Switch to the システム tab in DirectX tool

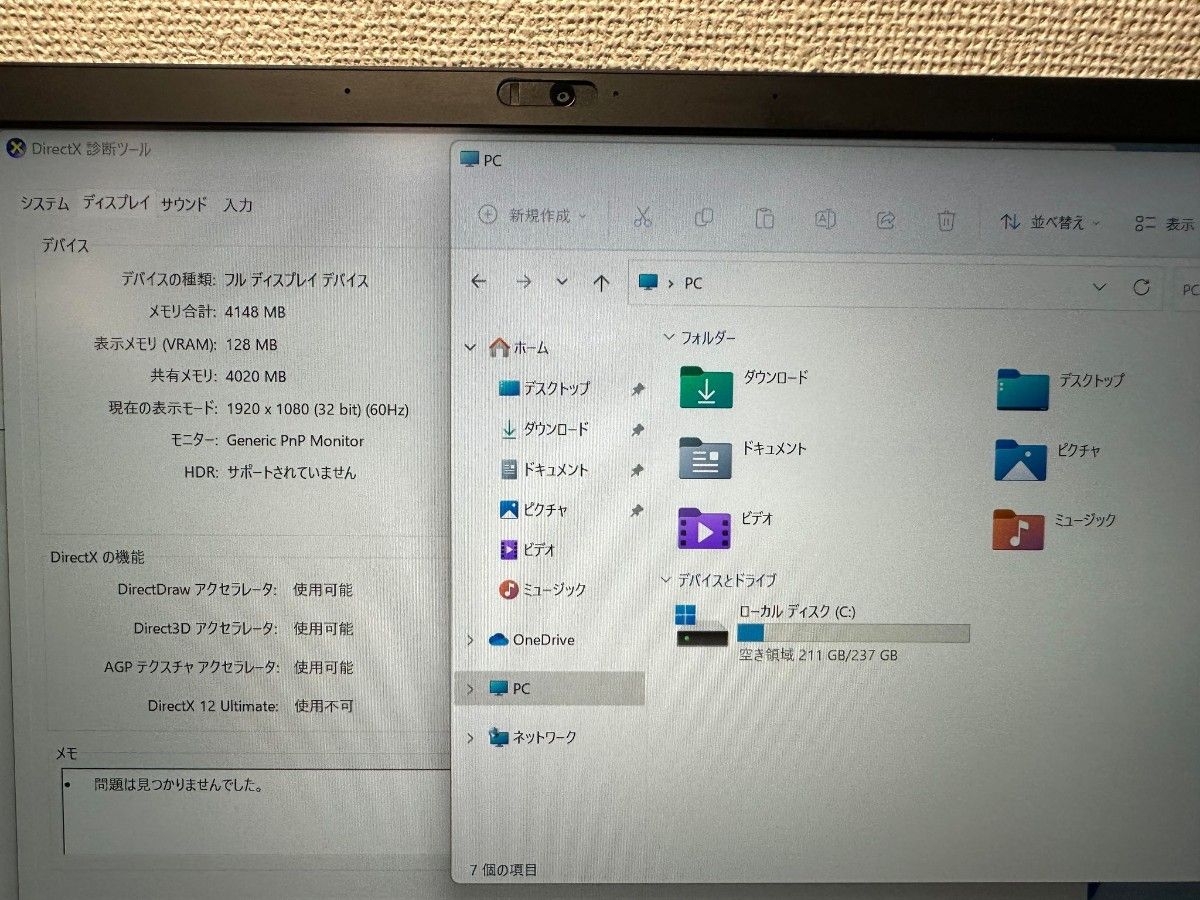point(45,203)
